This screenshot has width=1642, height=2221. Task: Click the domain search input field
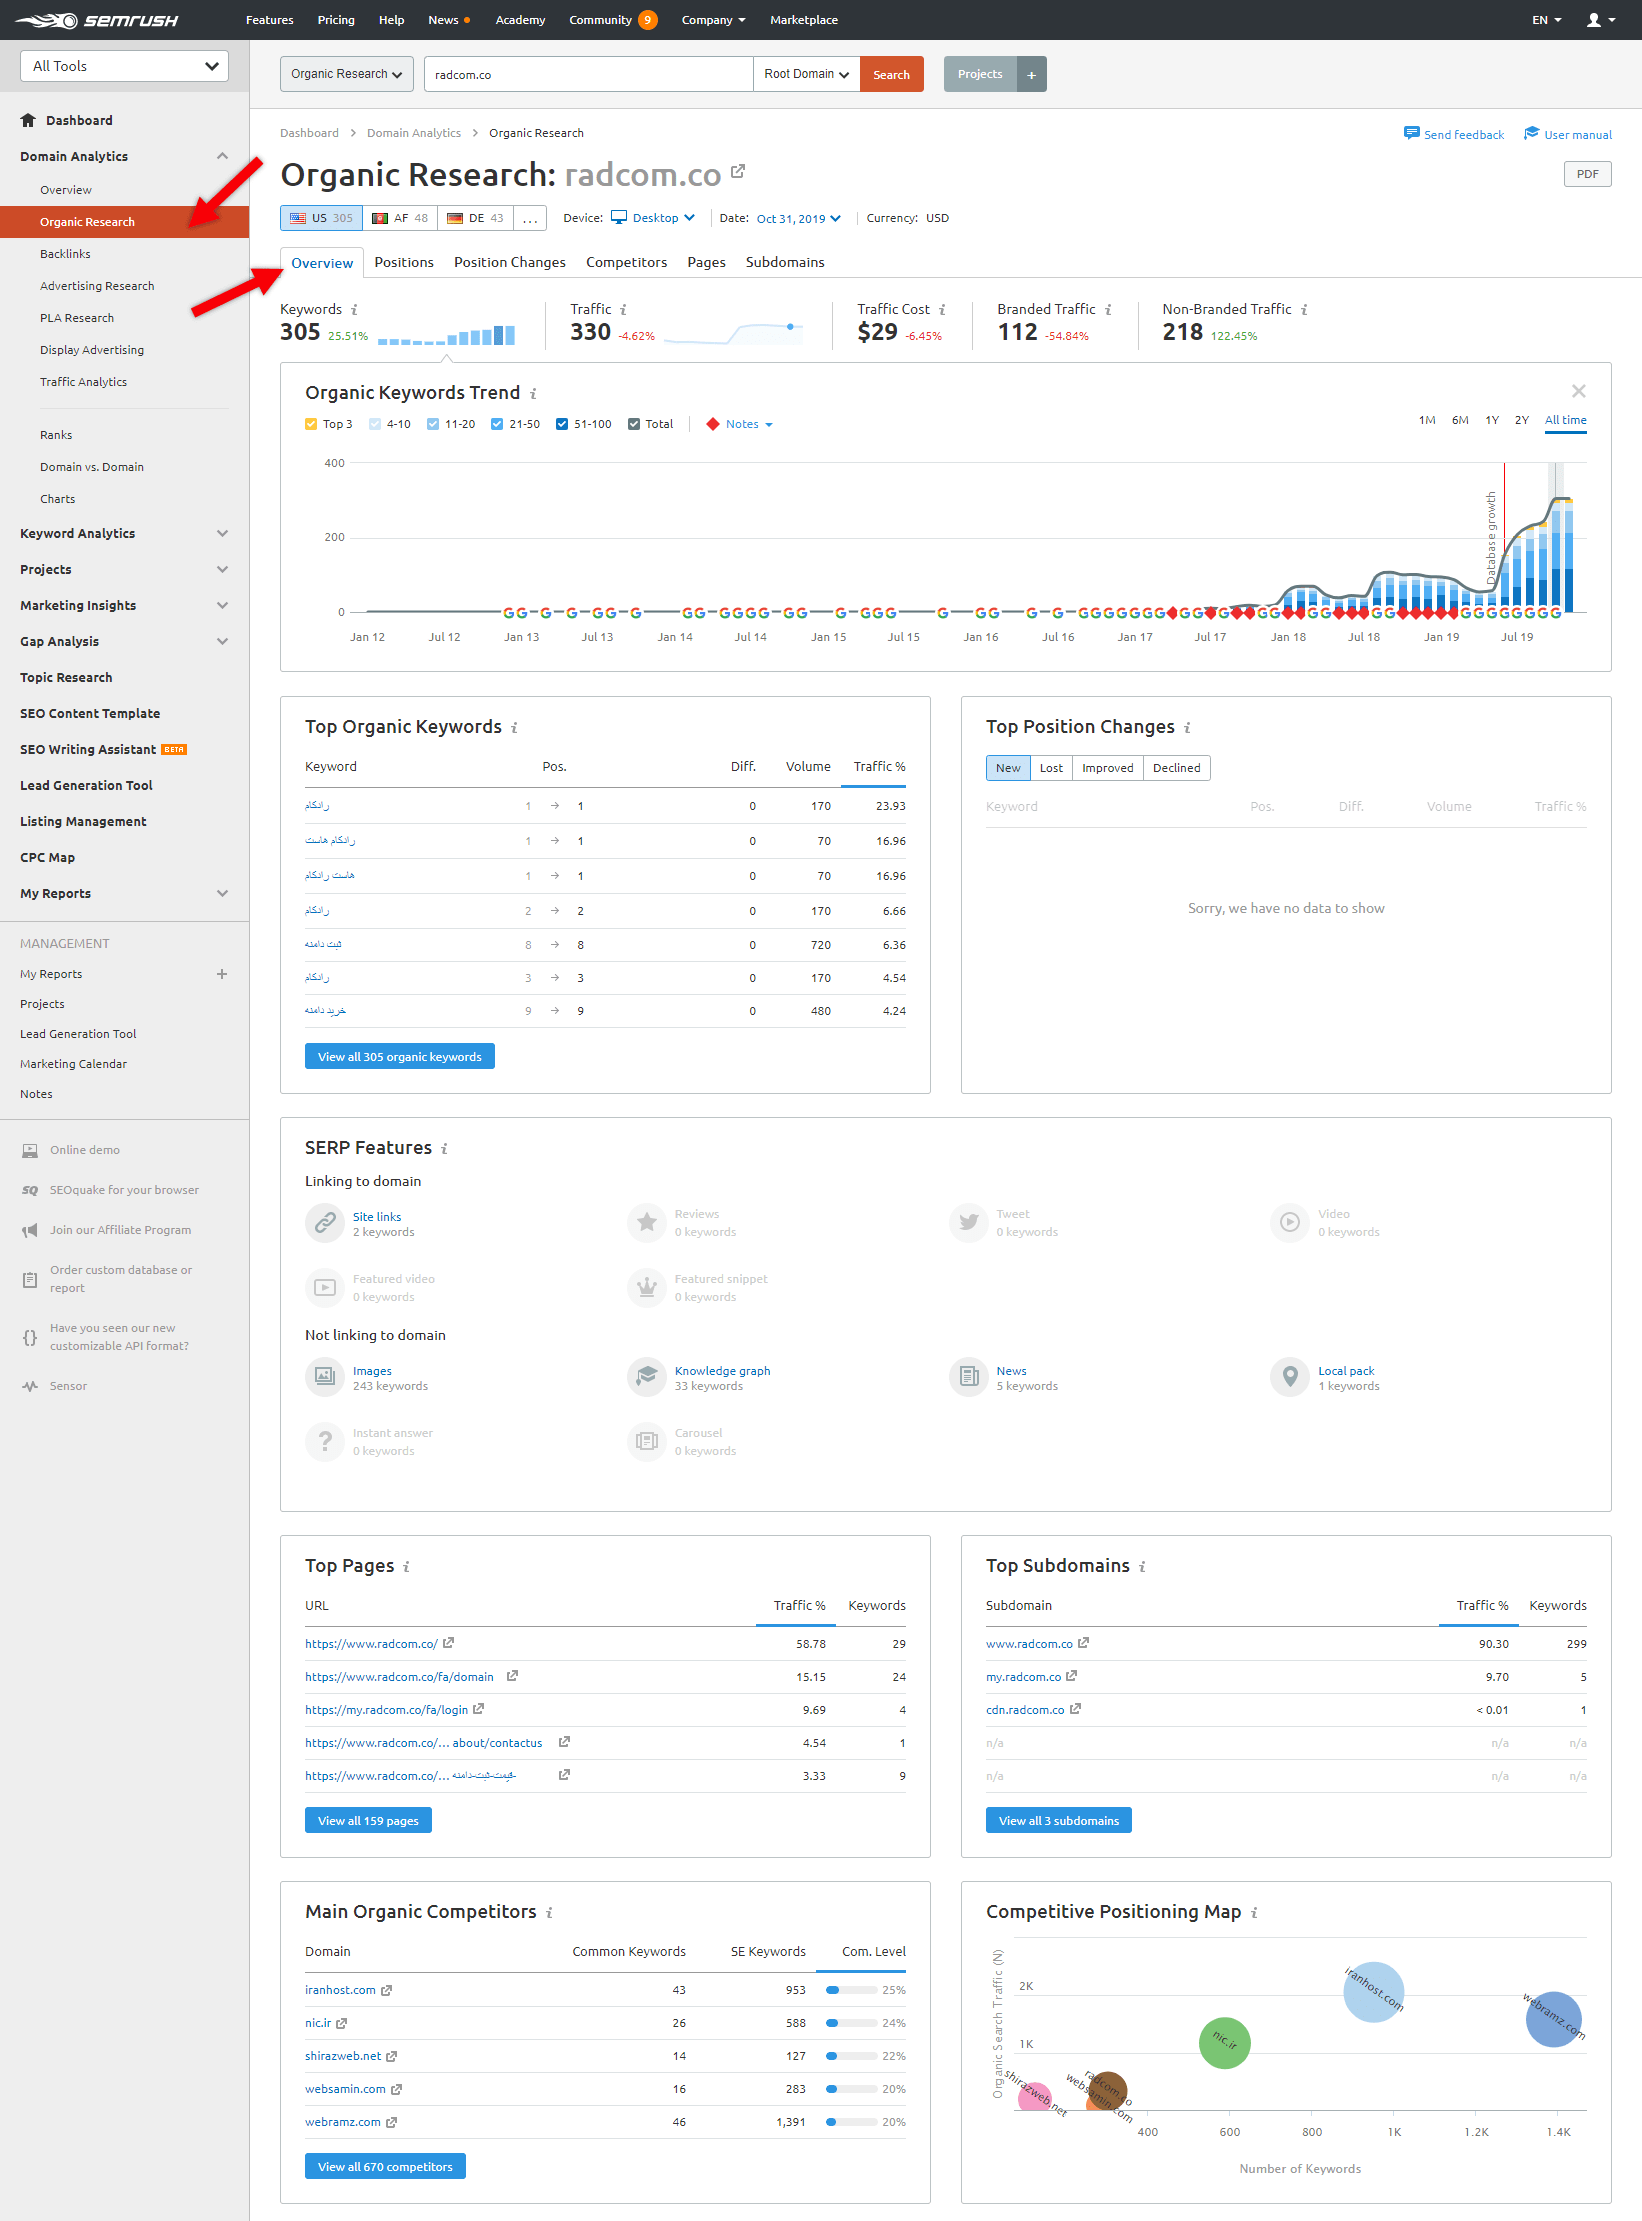pyautogui.click(x=588, y=75)
